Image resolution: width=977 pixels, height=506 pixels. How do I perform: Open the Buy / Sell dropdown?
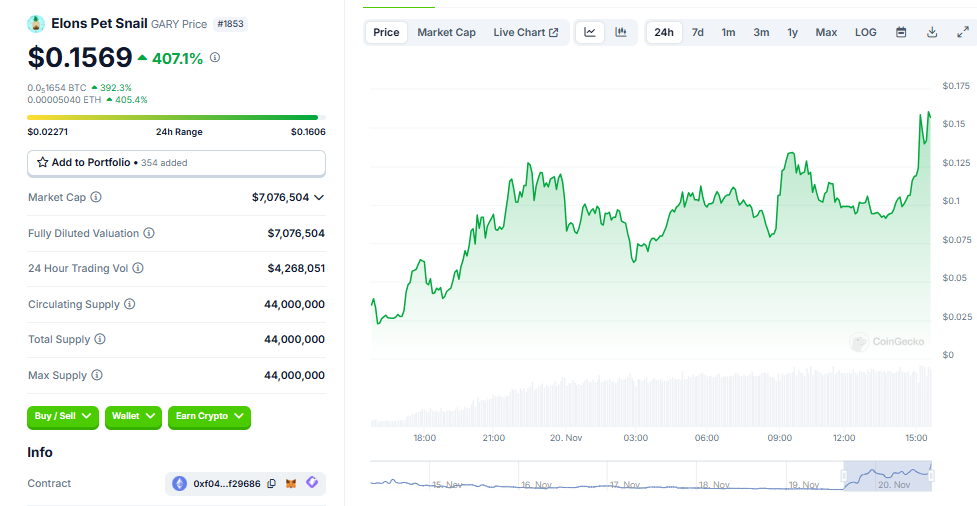63,416
